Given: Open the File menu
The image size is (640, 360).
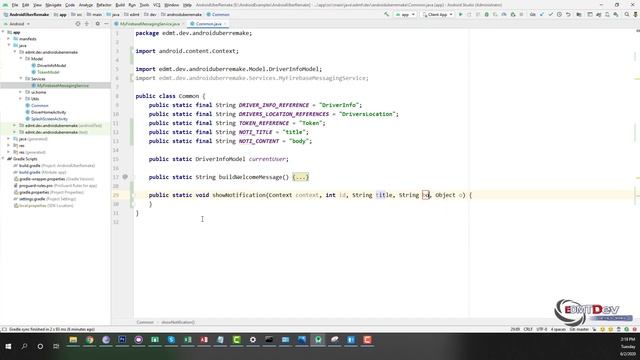Looking at the screenshot, I should 15,5.
